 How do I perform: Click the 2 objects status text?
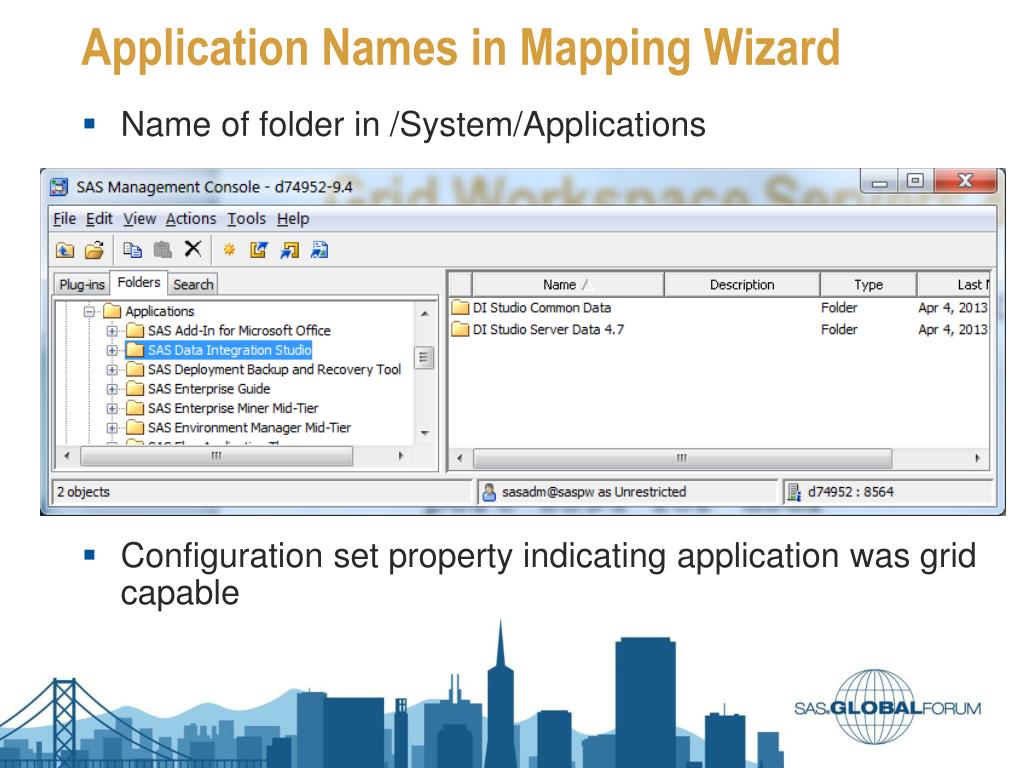[83, 492]
